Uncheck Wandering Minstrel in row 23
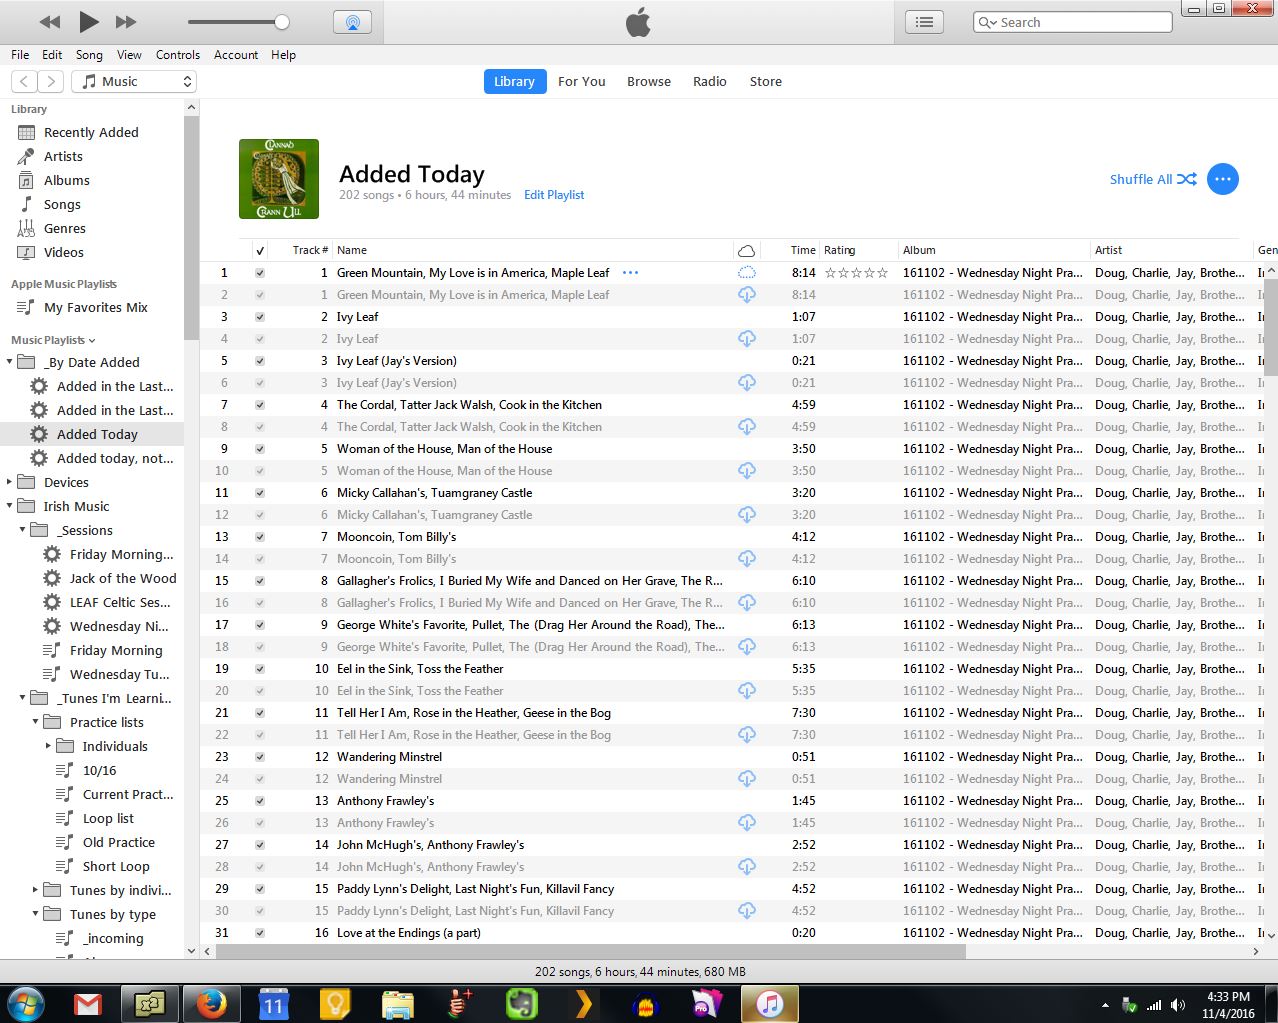The image size is (1278, 1023). point(260,756)
